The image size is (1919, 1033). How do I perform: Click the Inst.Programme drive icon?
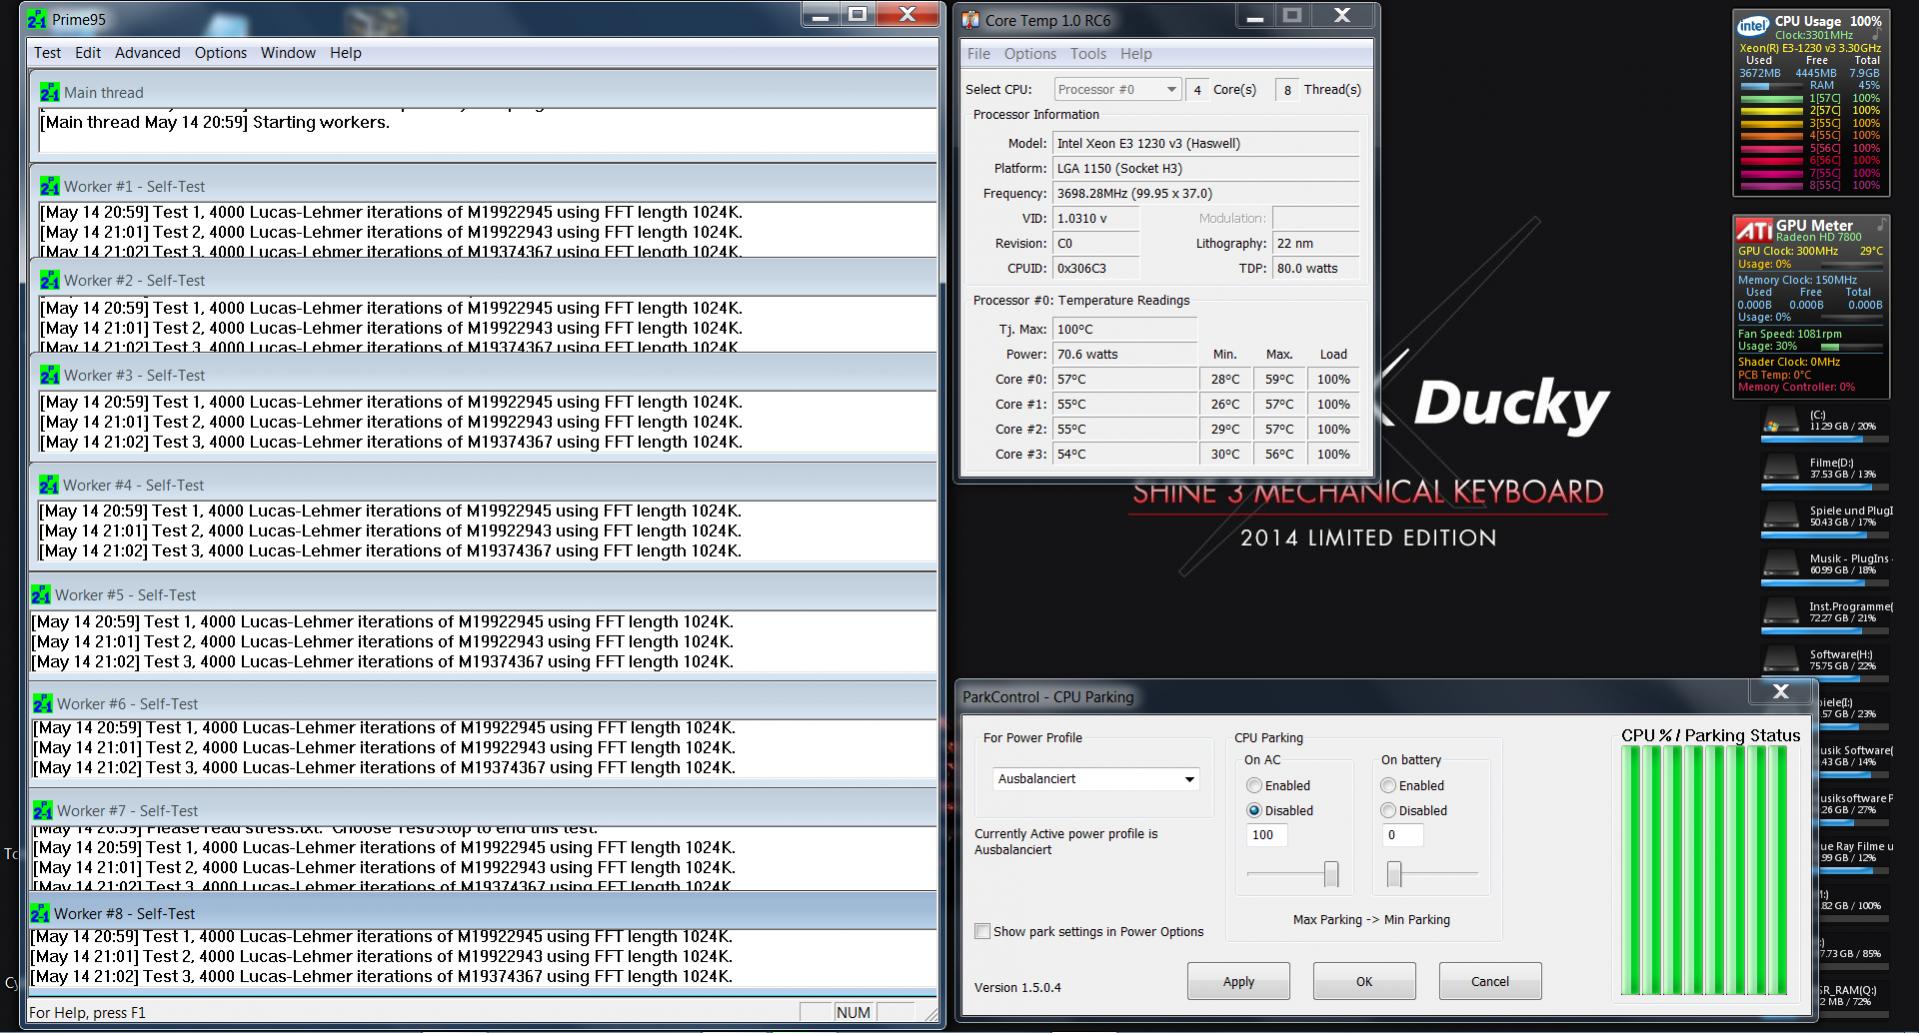(x=1781, y=613)
